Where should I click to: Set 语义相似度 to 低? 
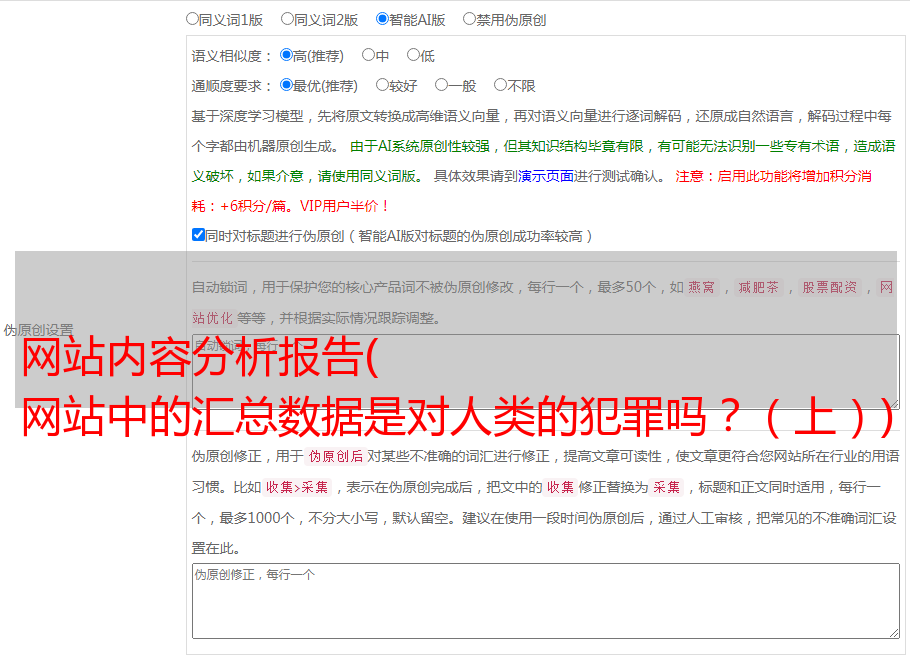(x=413, y=55)
